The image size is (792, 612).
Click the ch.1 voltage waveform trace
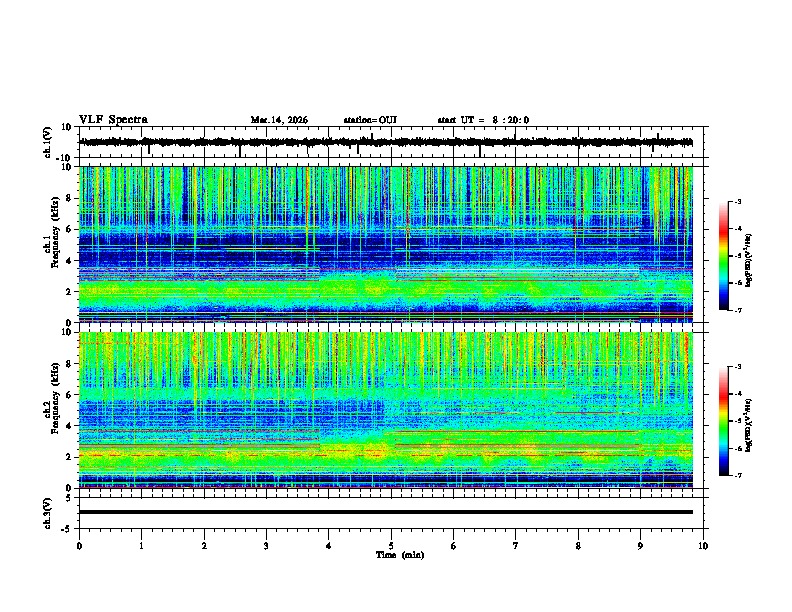point(386,142)
